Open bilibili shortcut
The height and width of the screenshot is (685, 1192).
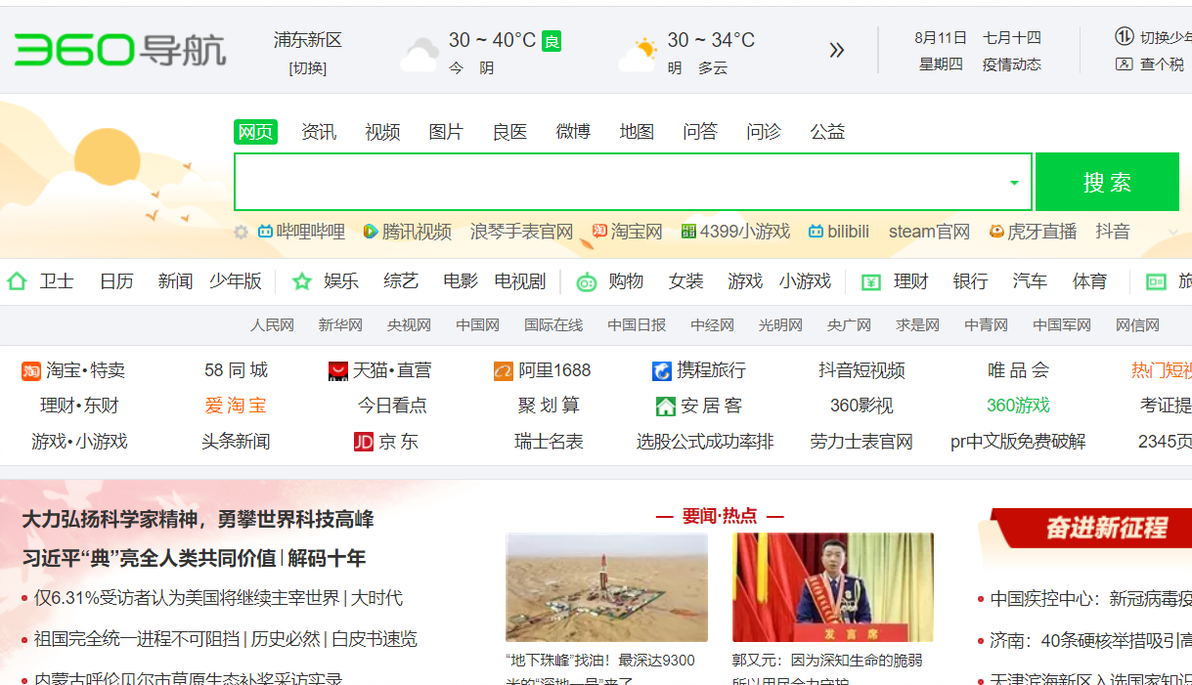[x=839, y=231]
